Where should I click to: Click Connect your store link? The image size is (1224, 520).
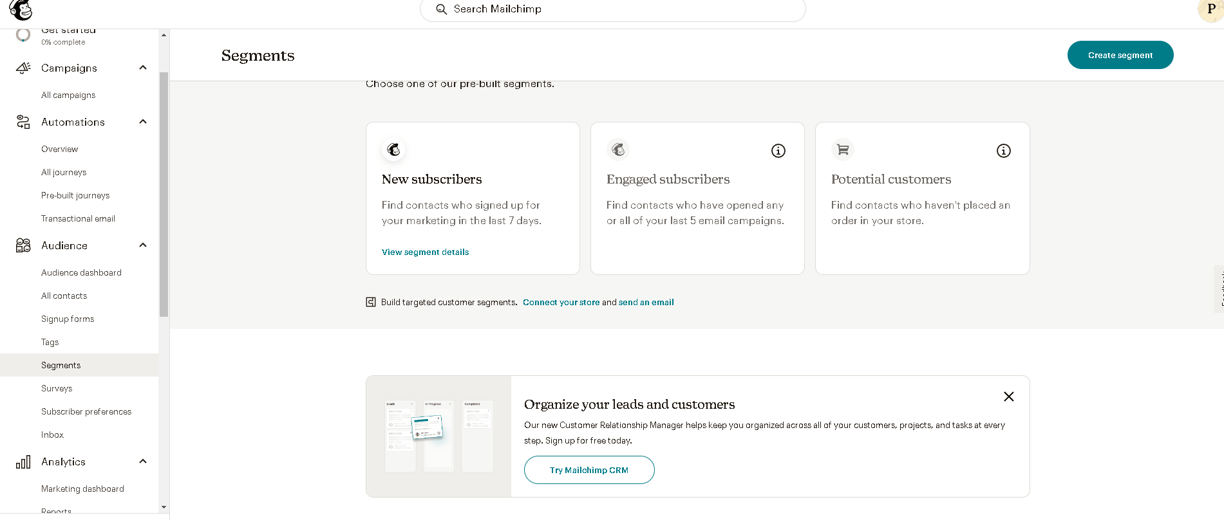click(561, 302)
